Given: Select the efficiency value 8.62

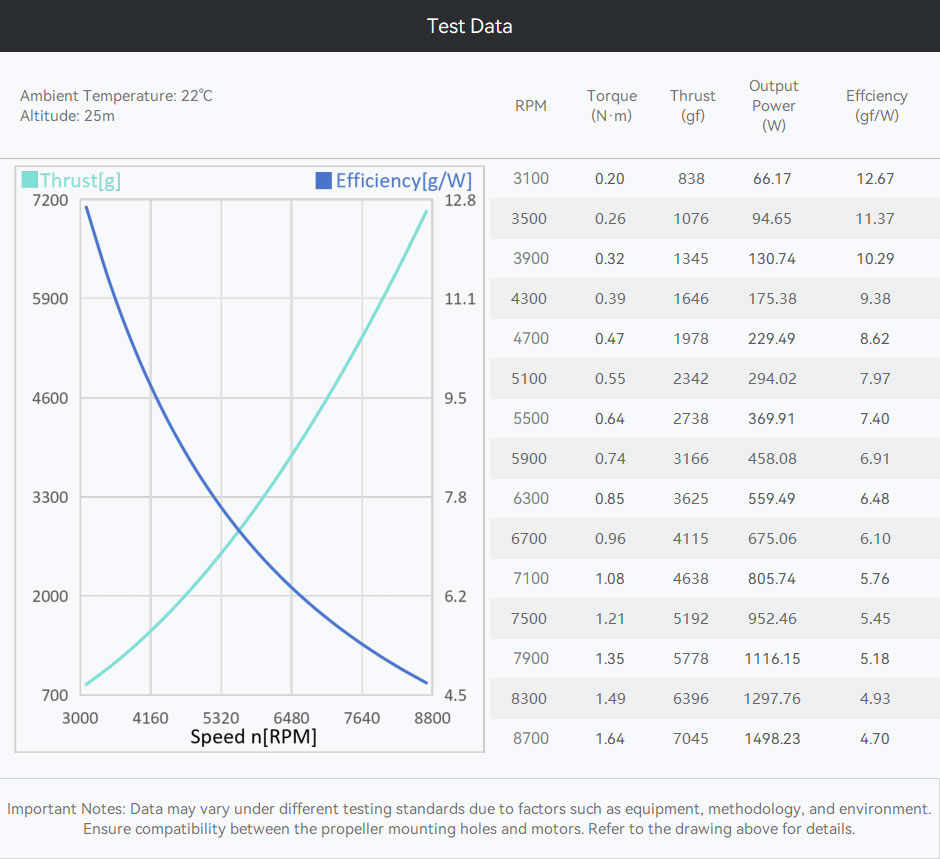Looking at the screenshot, I should pyautogui.click(x=875, y=339).
